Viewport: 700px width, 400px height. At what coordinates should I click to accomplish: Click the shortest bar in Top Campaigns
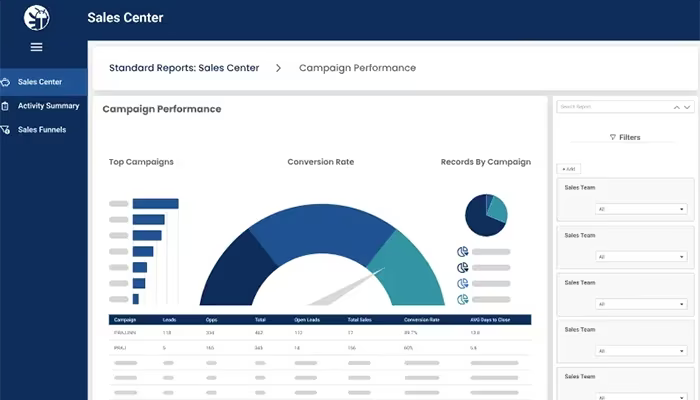point(136,299)
